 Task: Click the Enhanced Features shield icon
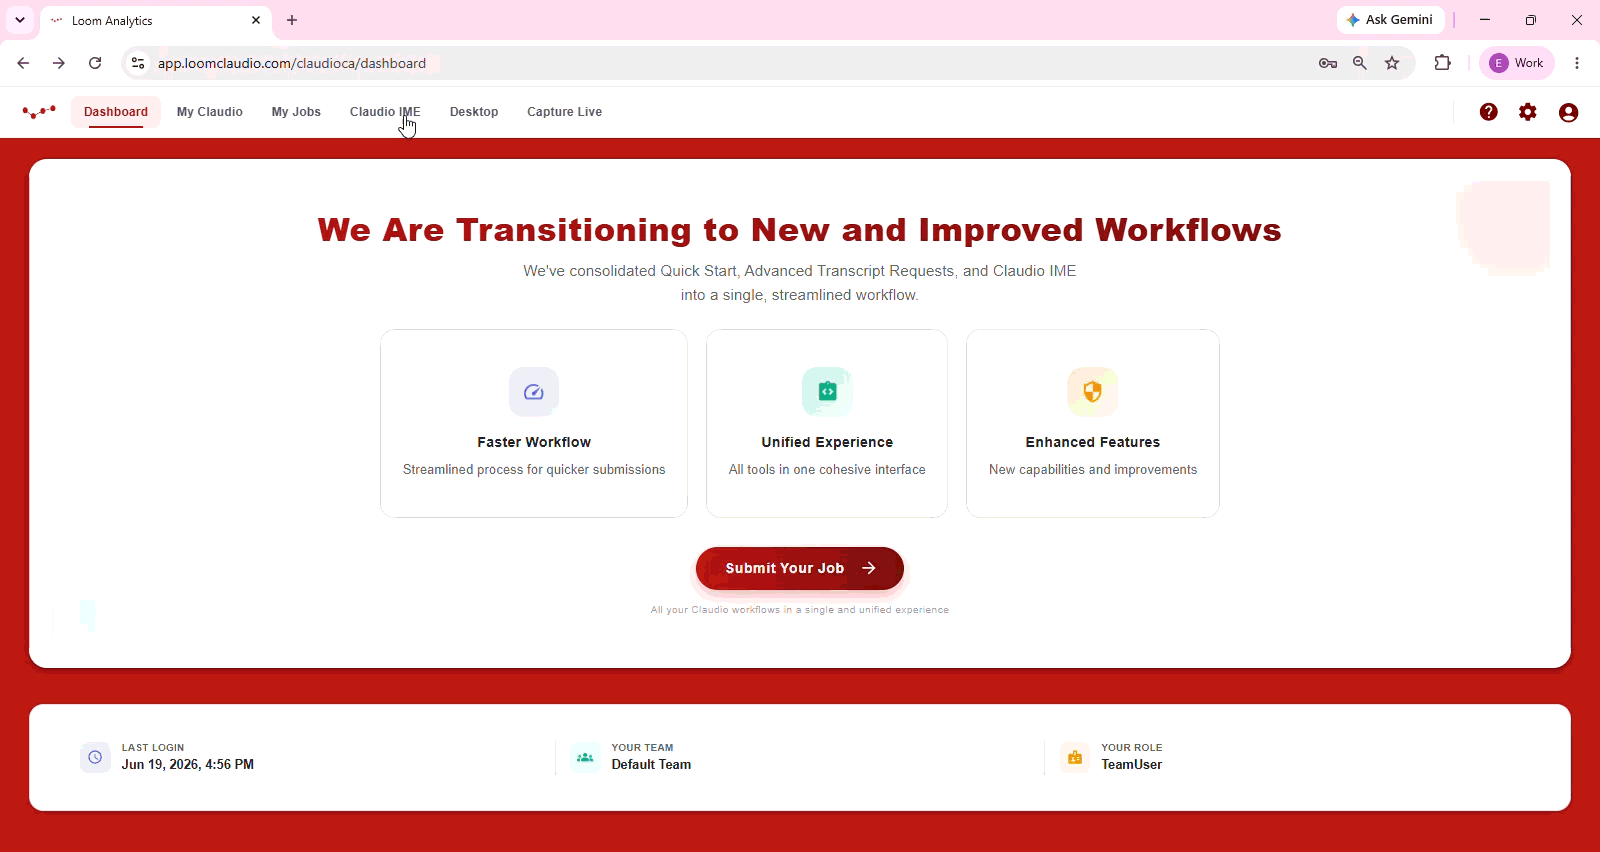click(x=1093, y=392)
